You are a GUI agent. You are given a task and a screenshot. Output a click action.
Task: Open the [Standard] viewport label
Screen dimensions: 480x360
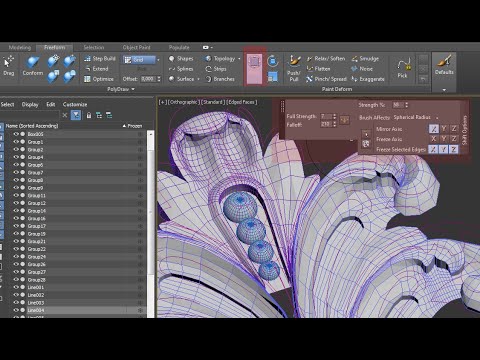[x=213, y=102]
